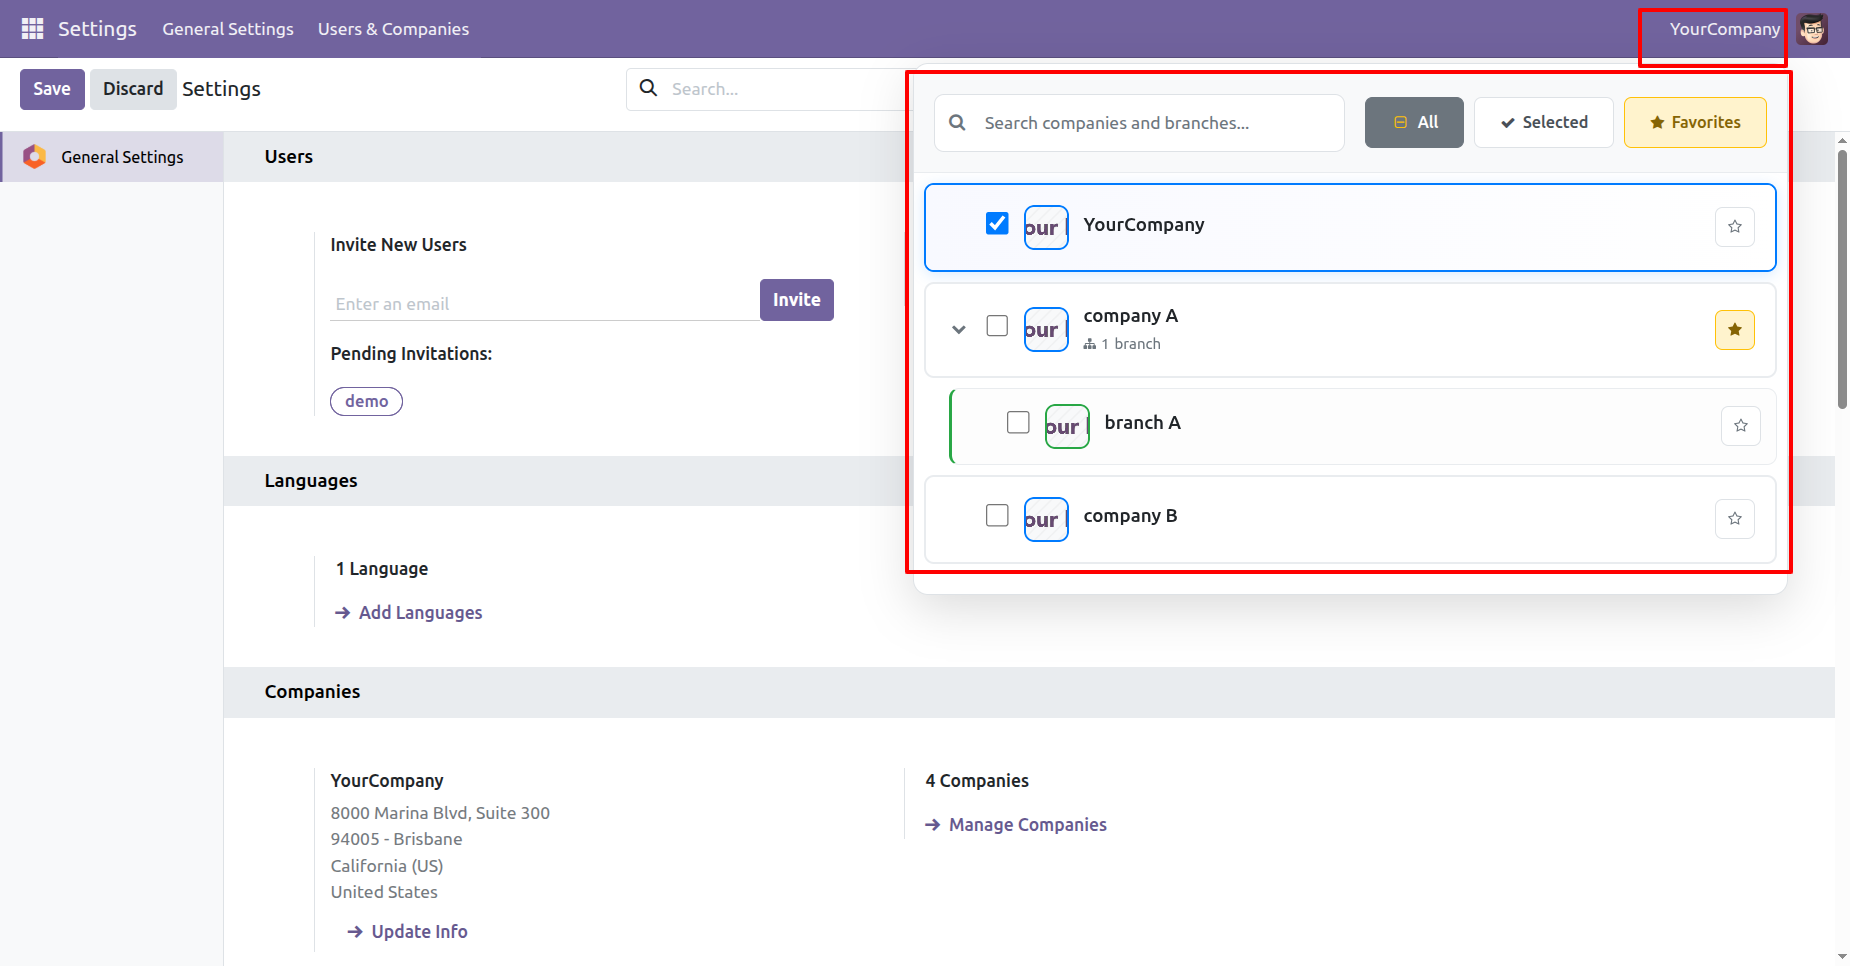Screen dimensions: 1850x966
Task: Add company B to favorites
Action: pyautogui.click(x=1734, y=519)
